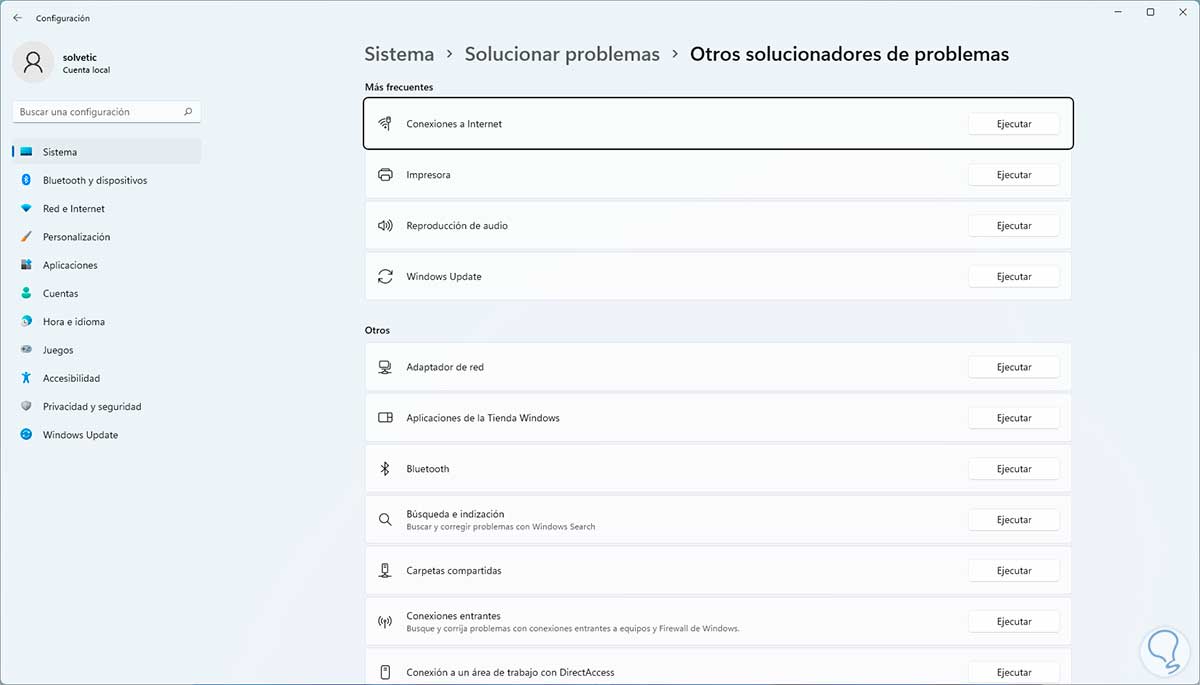This screenshot has width=1200, height=685.
Task: Run the Conexiones a Internet troubleshooter
Action: 1013,124
